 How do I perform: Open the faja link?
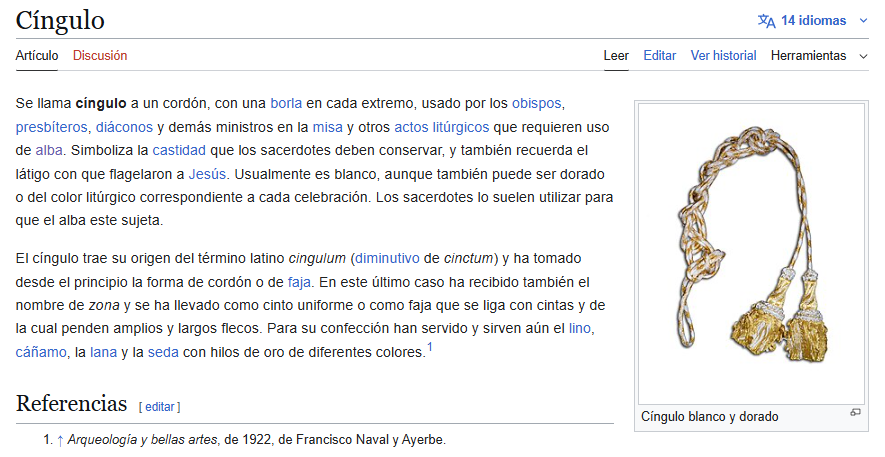click(x=299, y=282)
